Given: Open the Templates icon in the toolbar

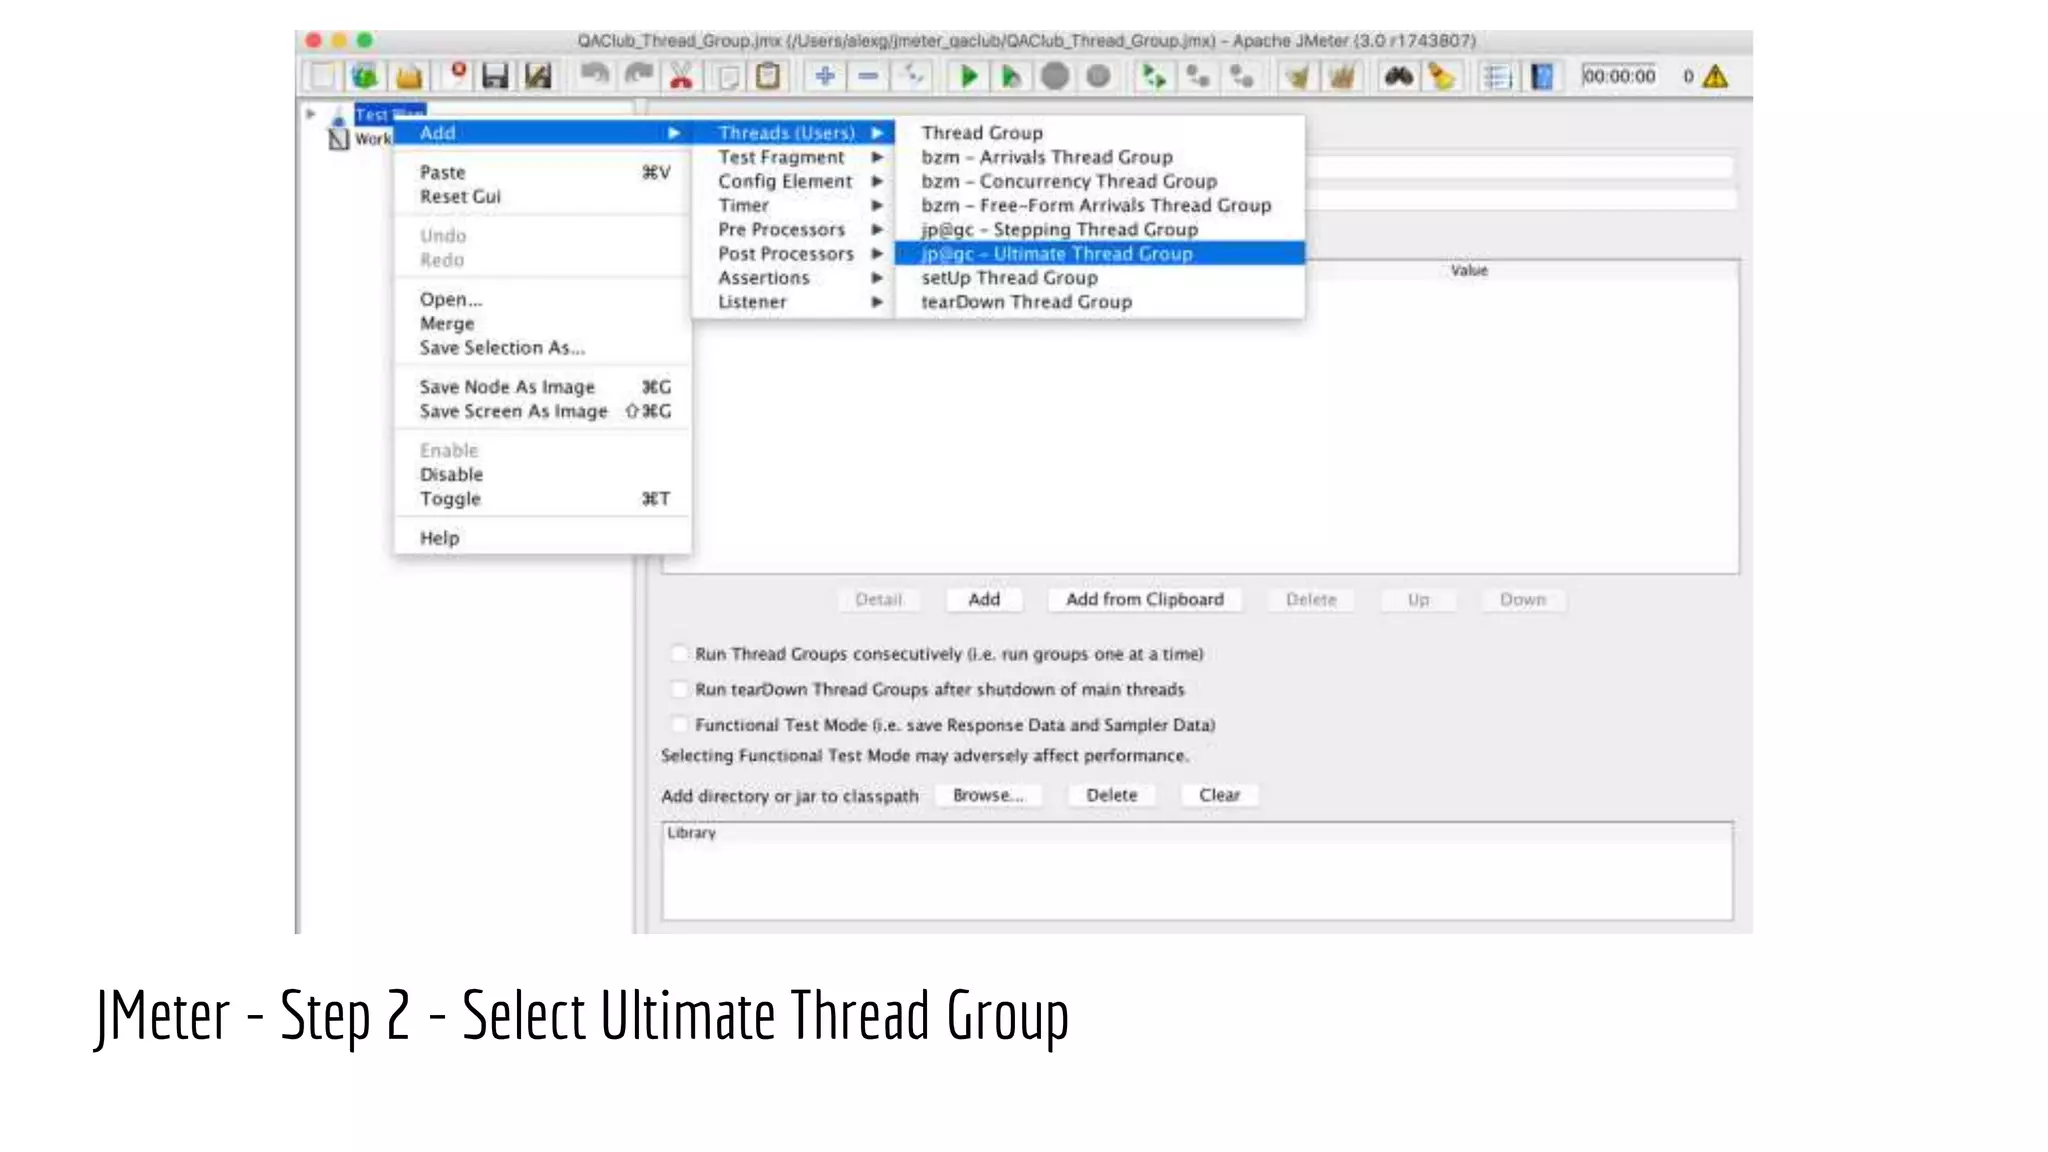Looking at the screenshot, I should (366, 76).
